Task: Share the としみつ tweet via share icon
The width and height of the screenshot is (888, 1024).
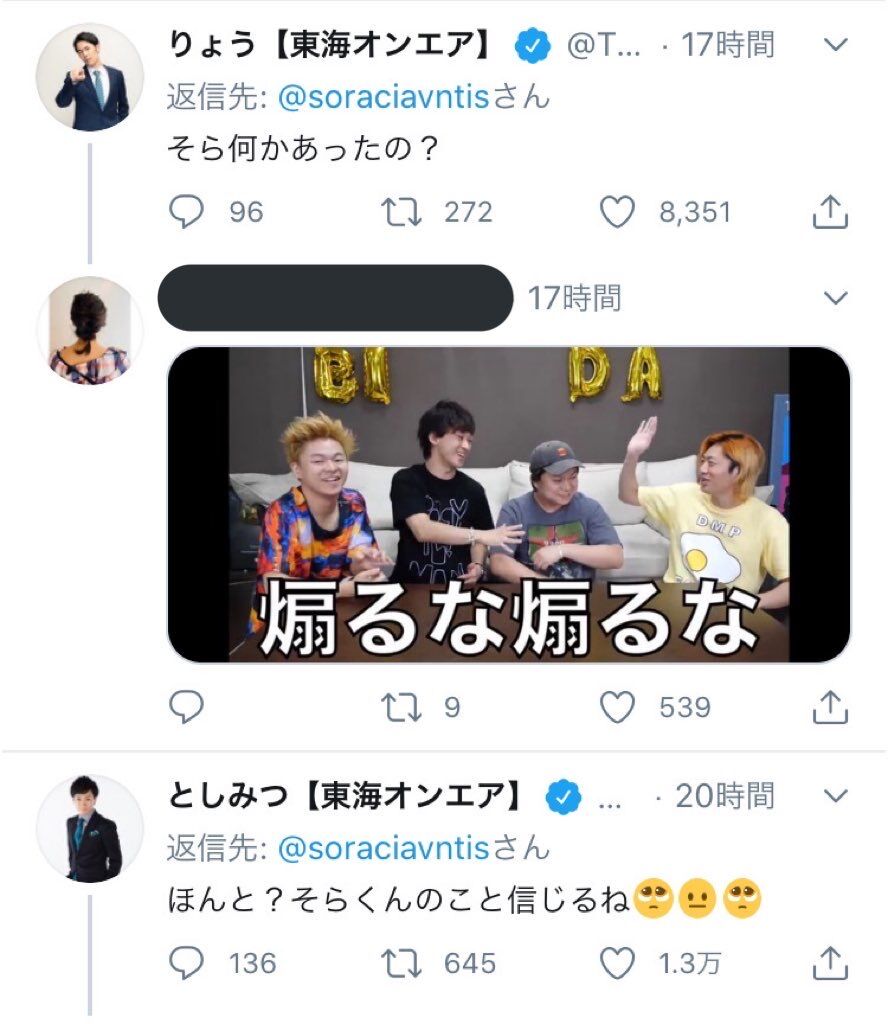Action: (830, 963)
